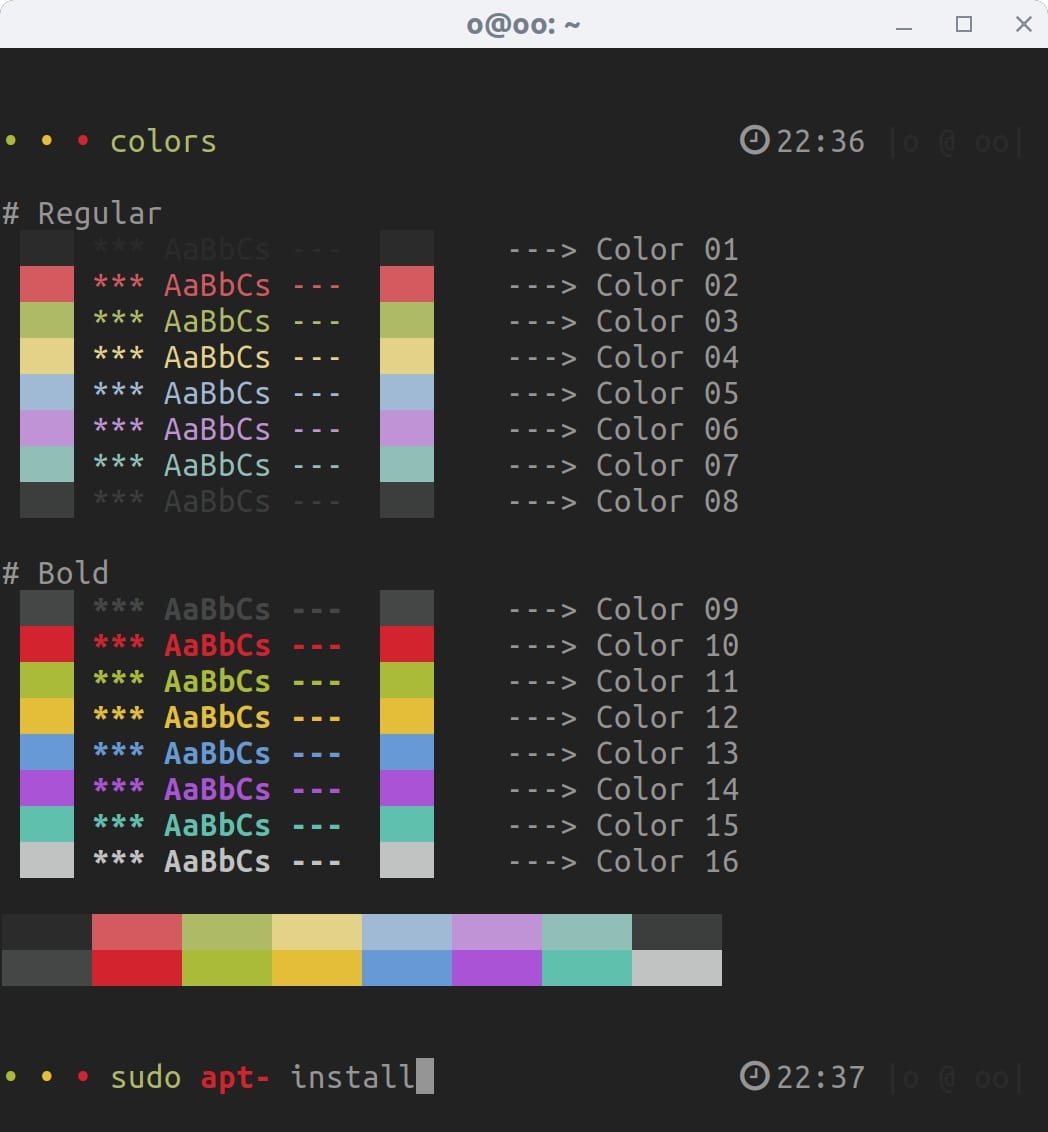This screenshot has width=1048, height=1132.
Task: Minimize the terminal window
Action: (x=905, y=24)
